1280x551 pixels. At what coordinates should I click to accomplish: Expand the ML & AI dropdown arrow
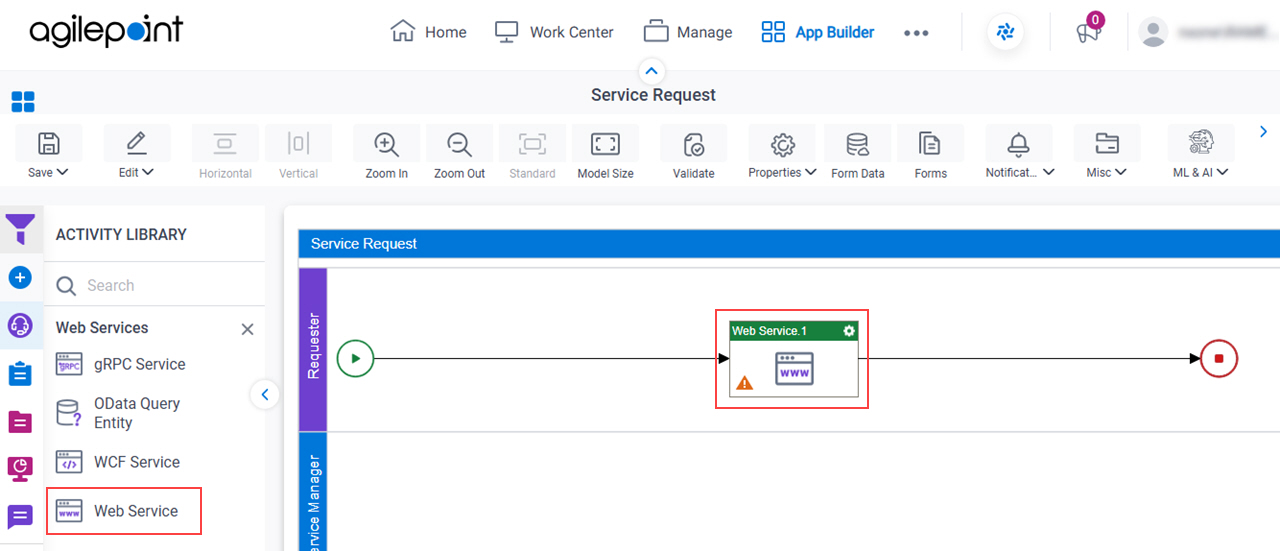(1222, 172)
